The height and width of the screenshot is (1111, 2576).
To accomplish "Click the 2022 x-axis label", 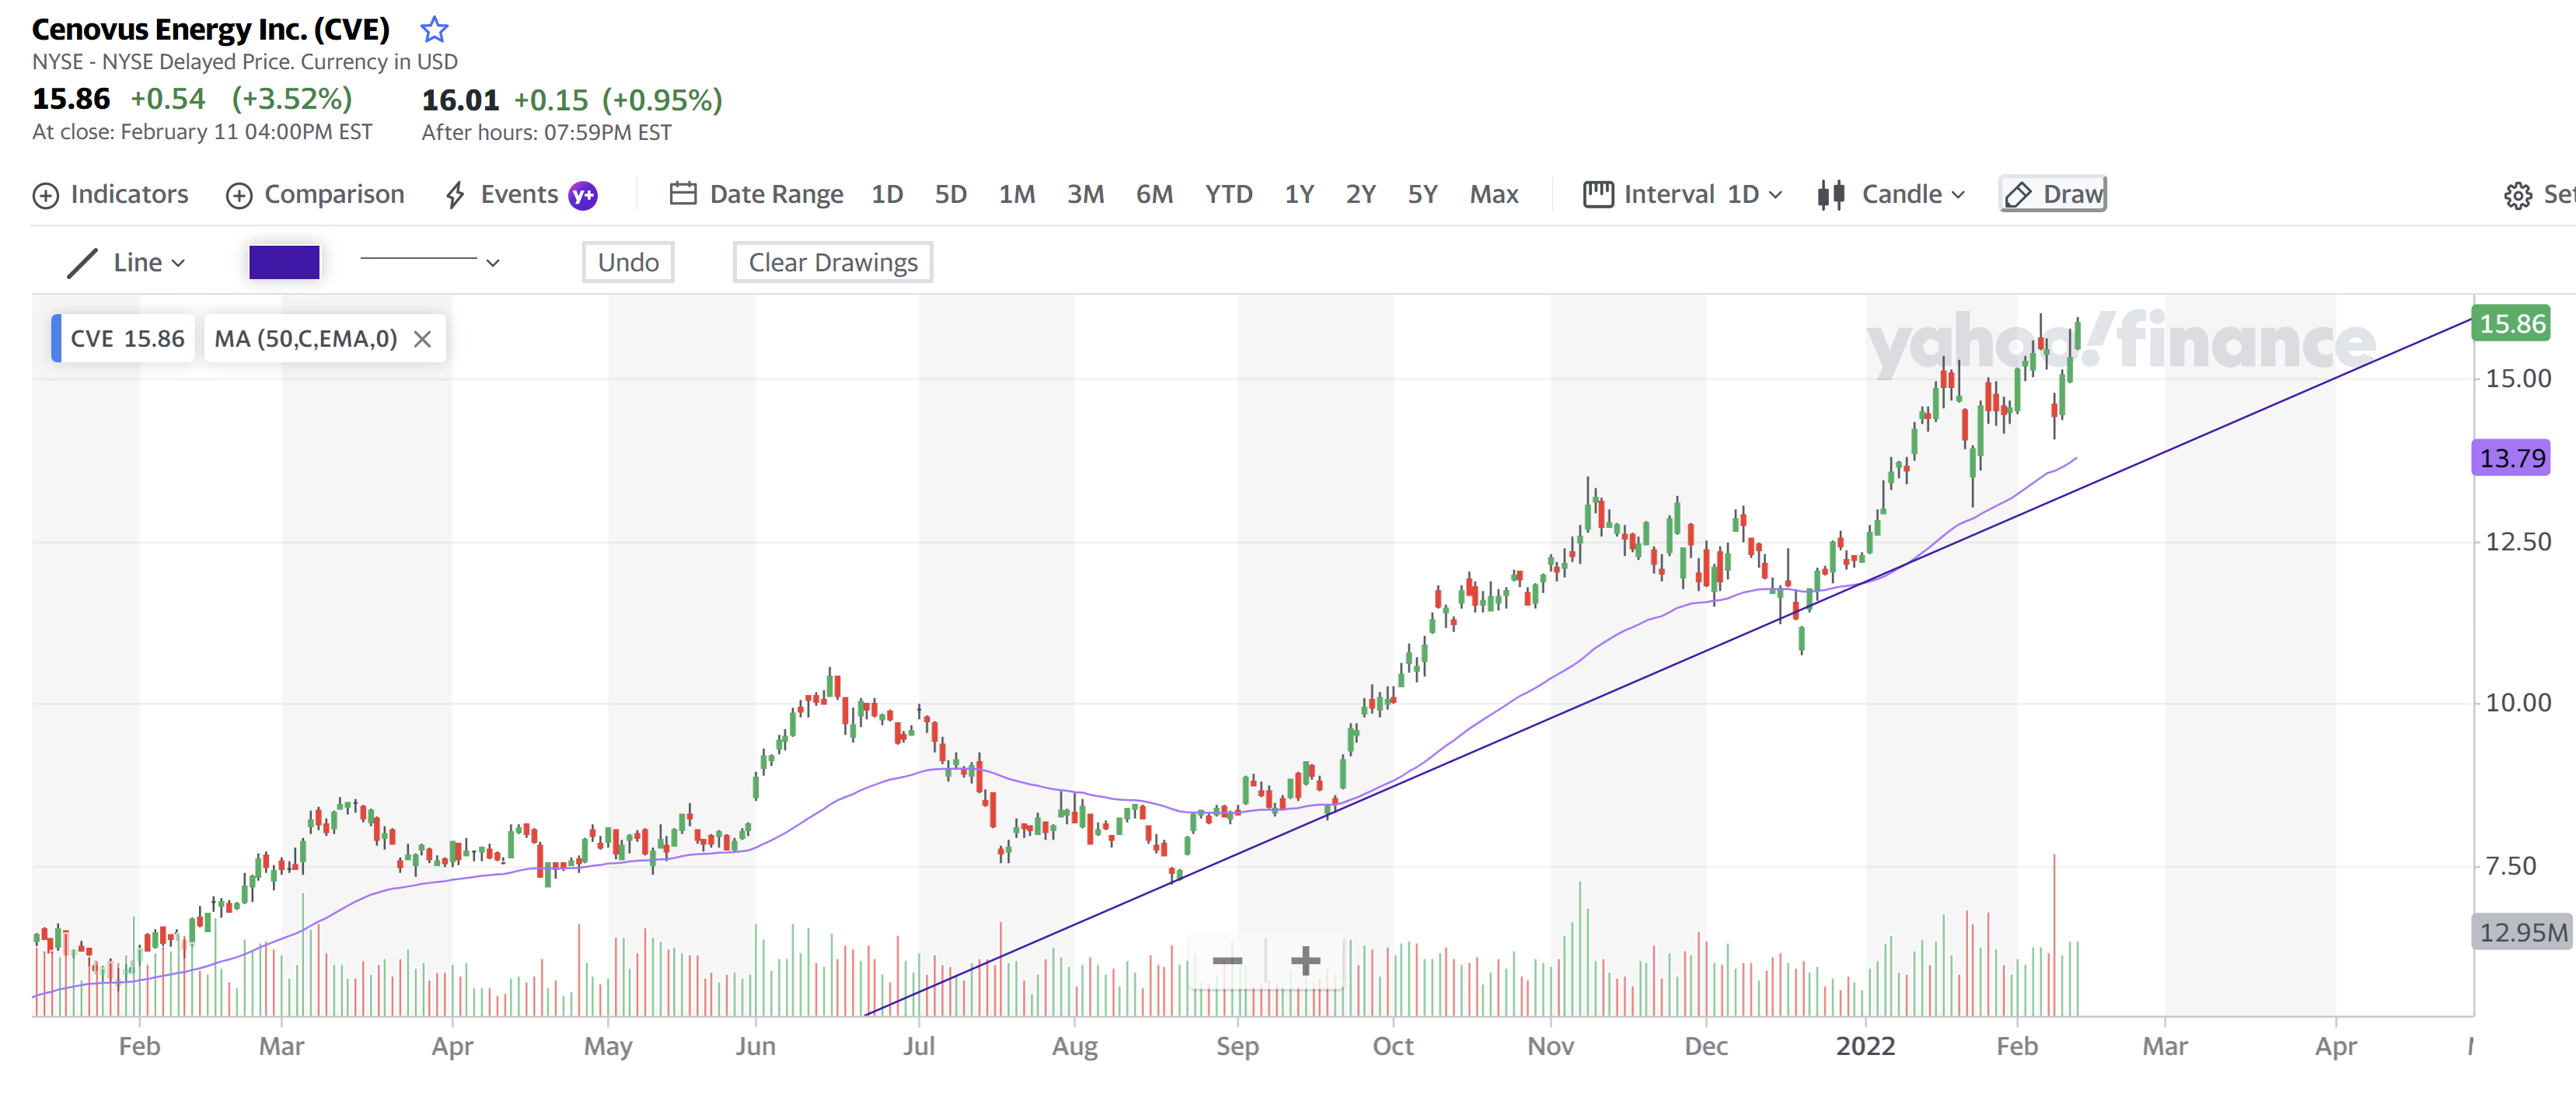I will 1865,1047.
